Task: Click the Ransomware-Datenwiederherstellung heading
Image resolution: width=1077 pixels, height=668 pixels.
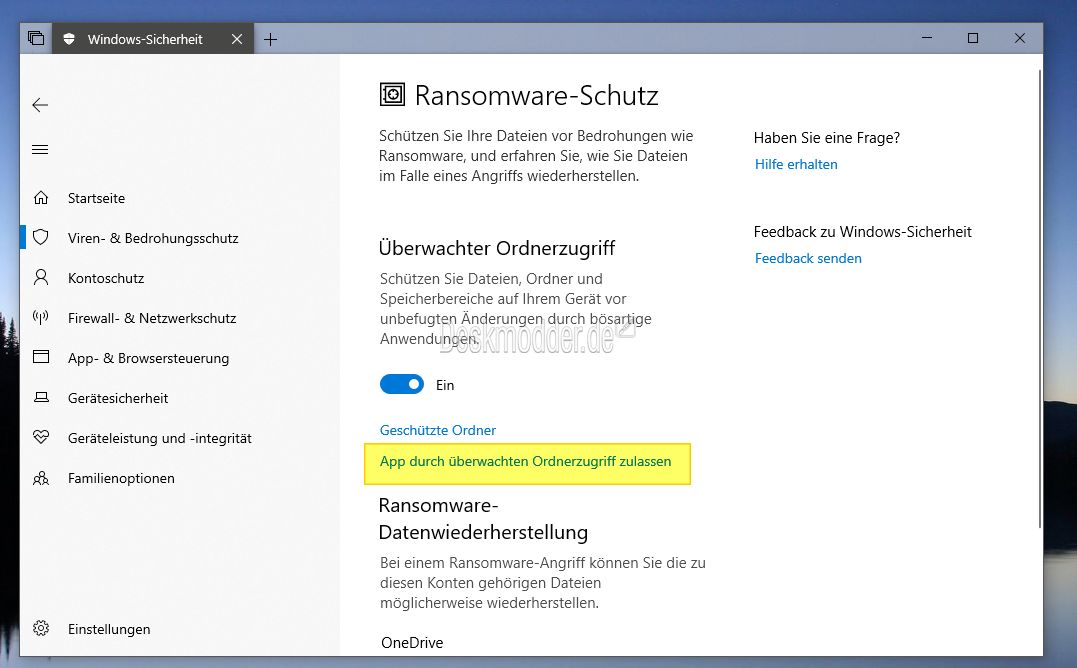Action: (x=483, y=518)
